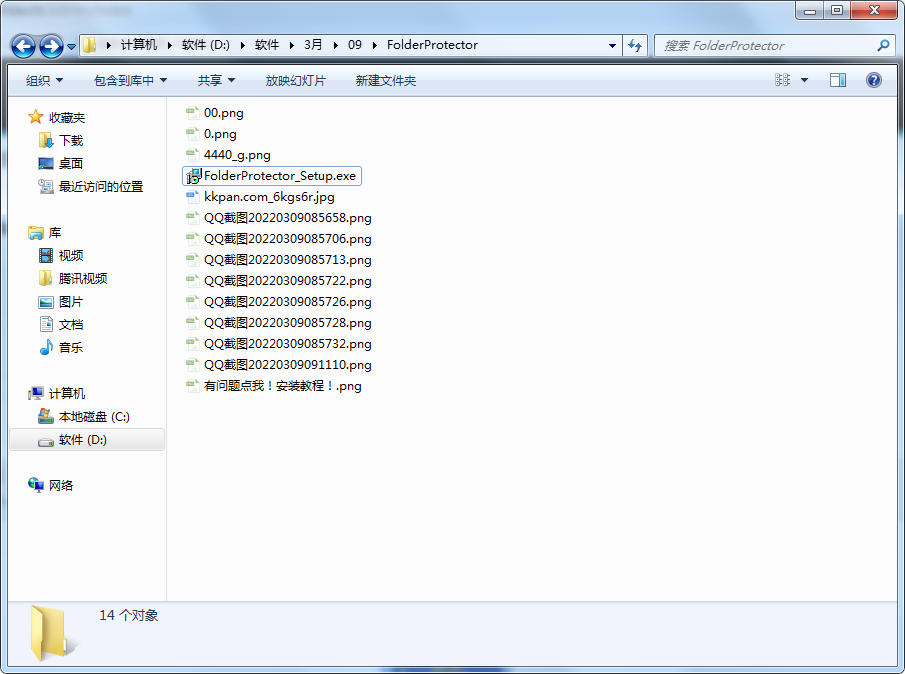Click 3月 in the address breadcrumb
The image size is (905, 674).
(313, 45)
